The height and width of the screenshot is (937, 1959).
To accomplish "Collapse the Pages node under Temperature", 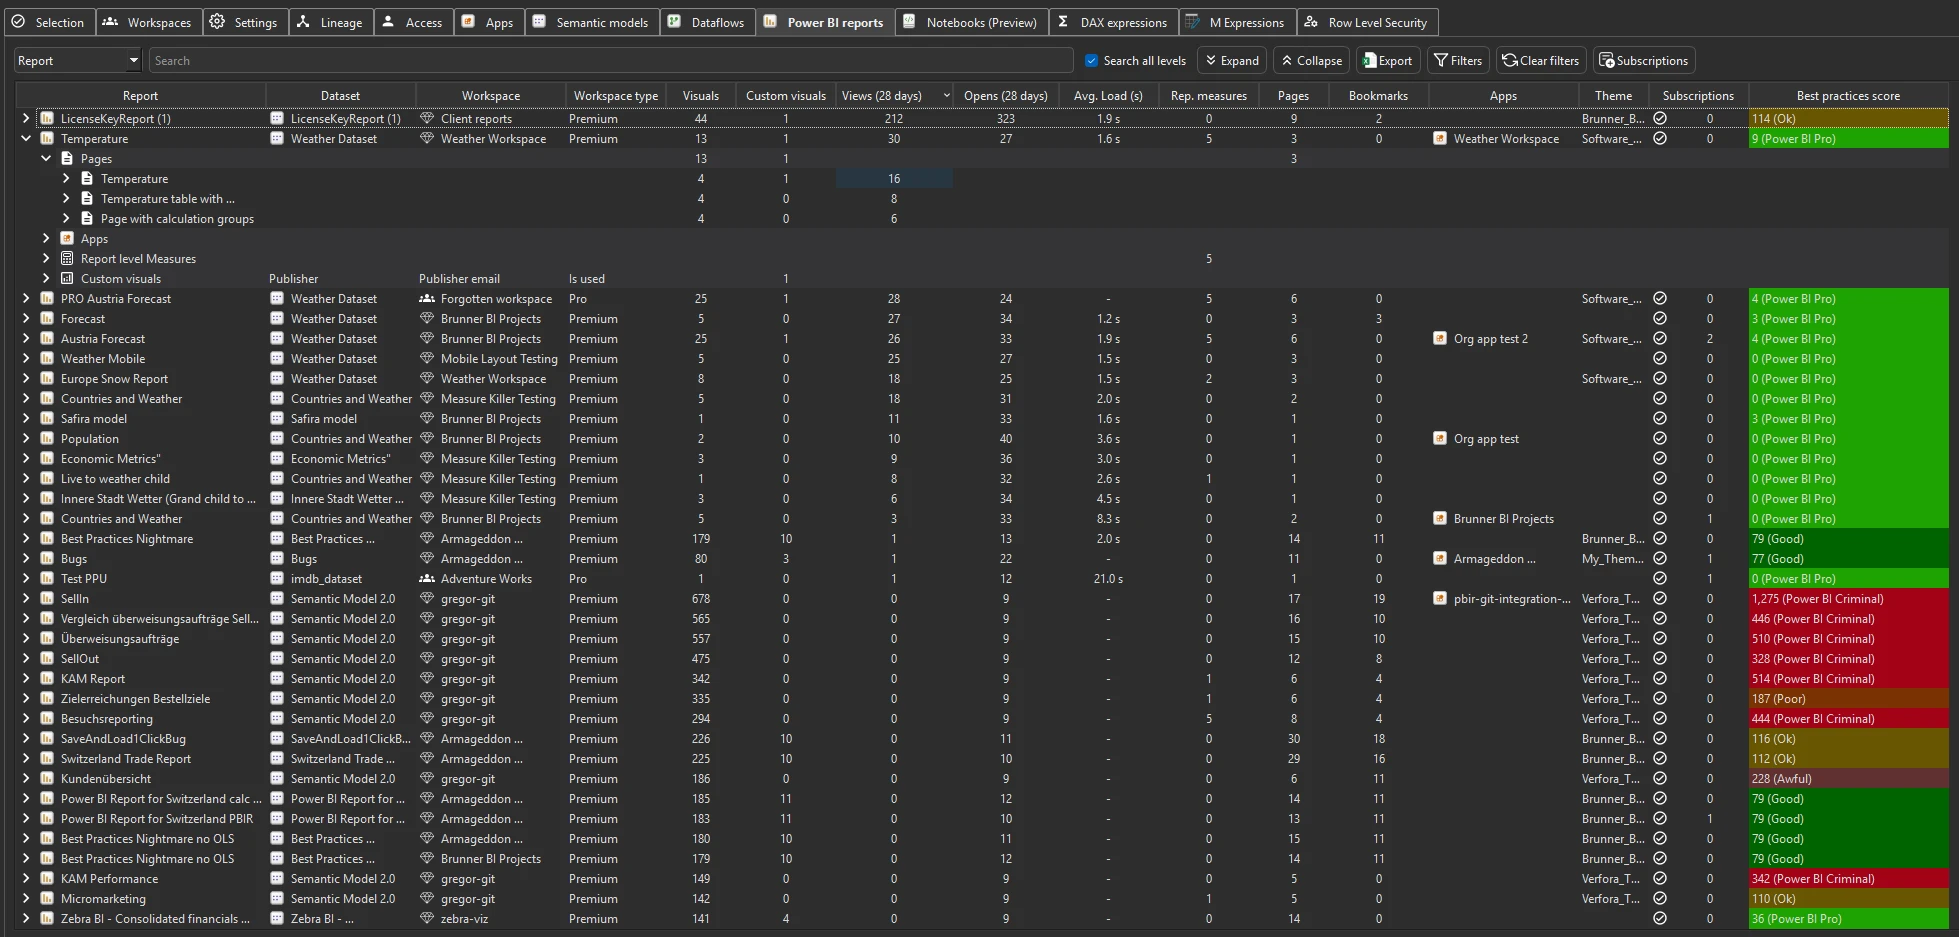I will pos(46,158).
